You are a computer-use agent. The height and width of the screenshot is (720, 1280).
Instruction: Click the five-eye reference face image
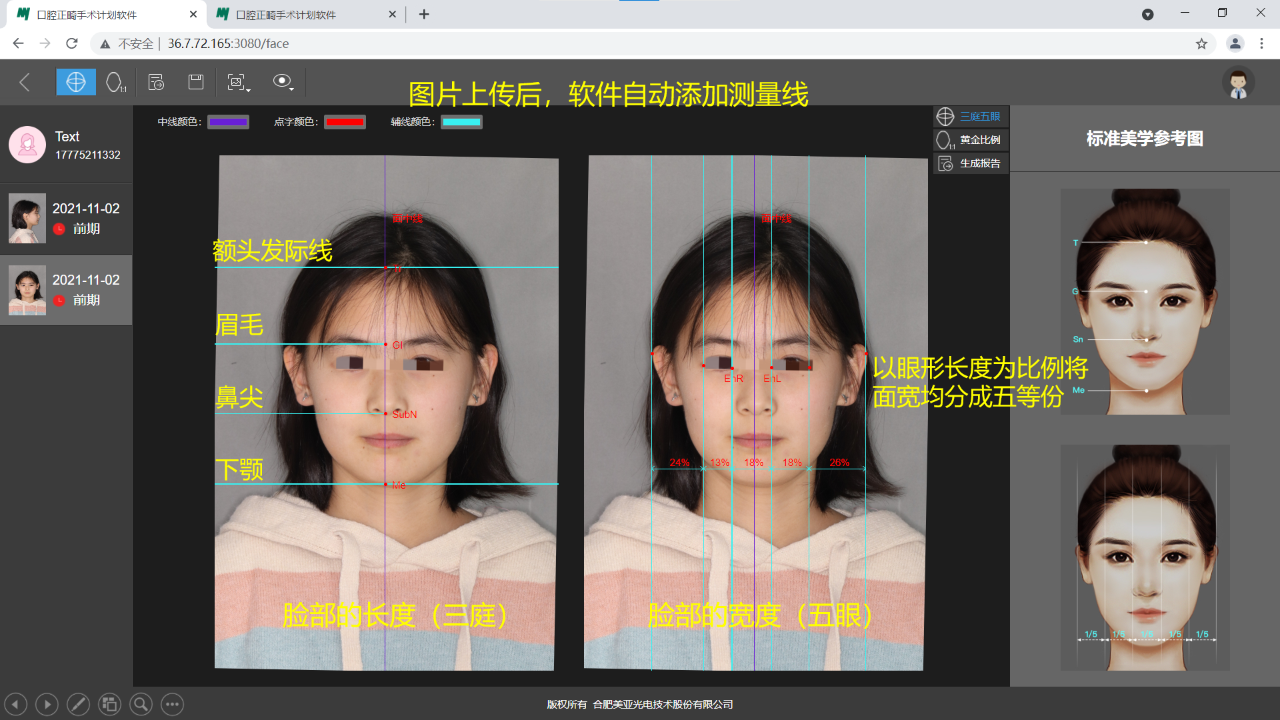point(1145,557)
